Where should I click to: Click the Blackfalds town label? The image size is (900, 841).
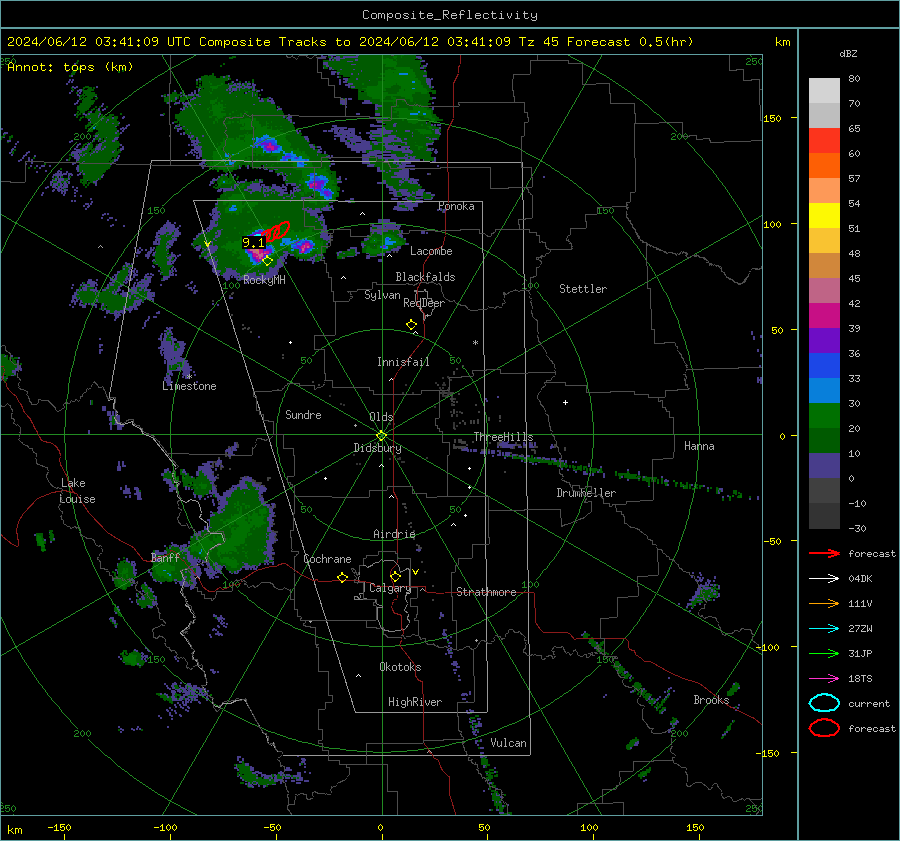point(425,277)
